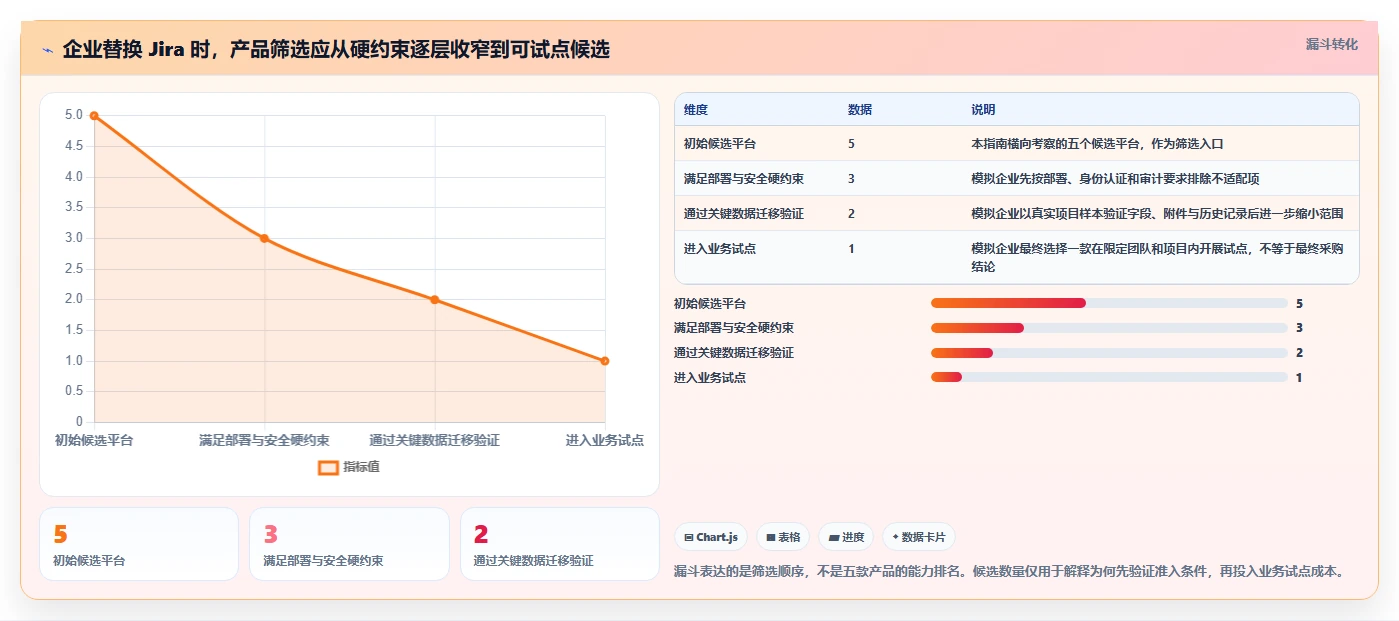Click the chart data point at value 5.0

pos(94,116)
